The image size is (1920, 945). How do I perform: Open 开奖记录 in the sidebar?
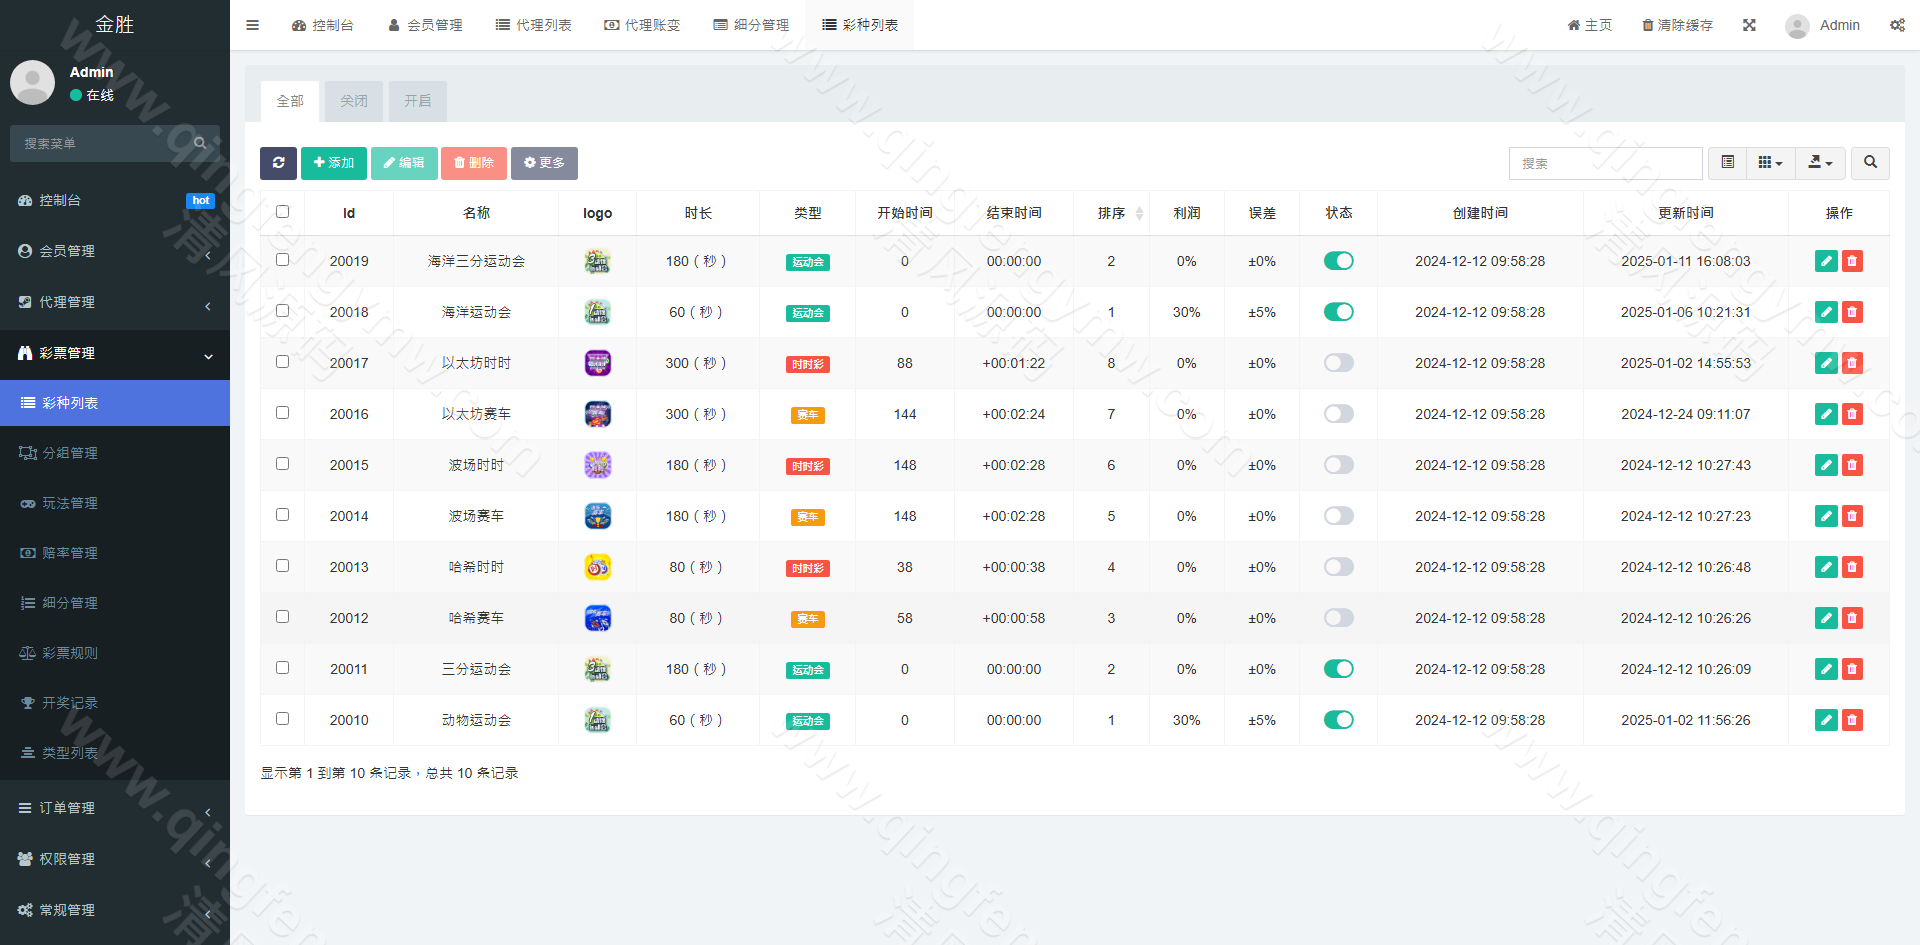coord(70,703)
